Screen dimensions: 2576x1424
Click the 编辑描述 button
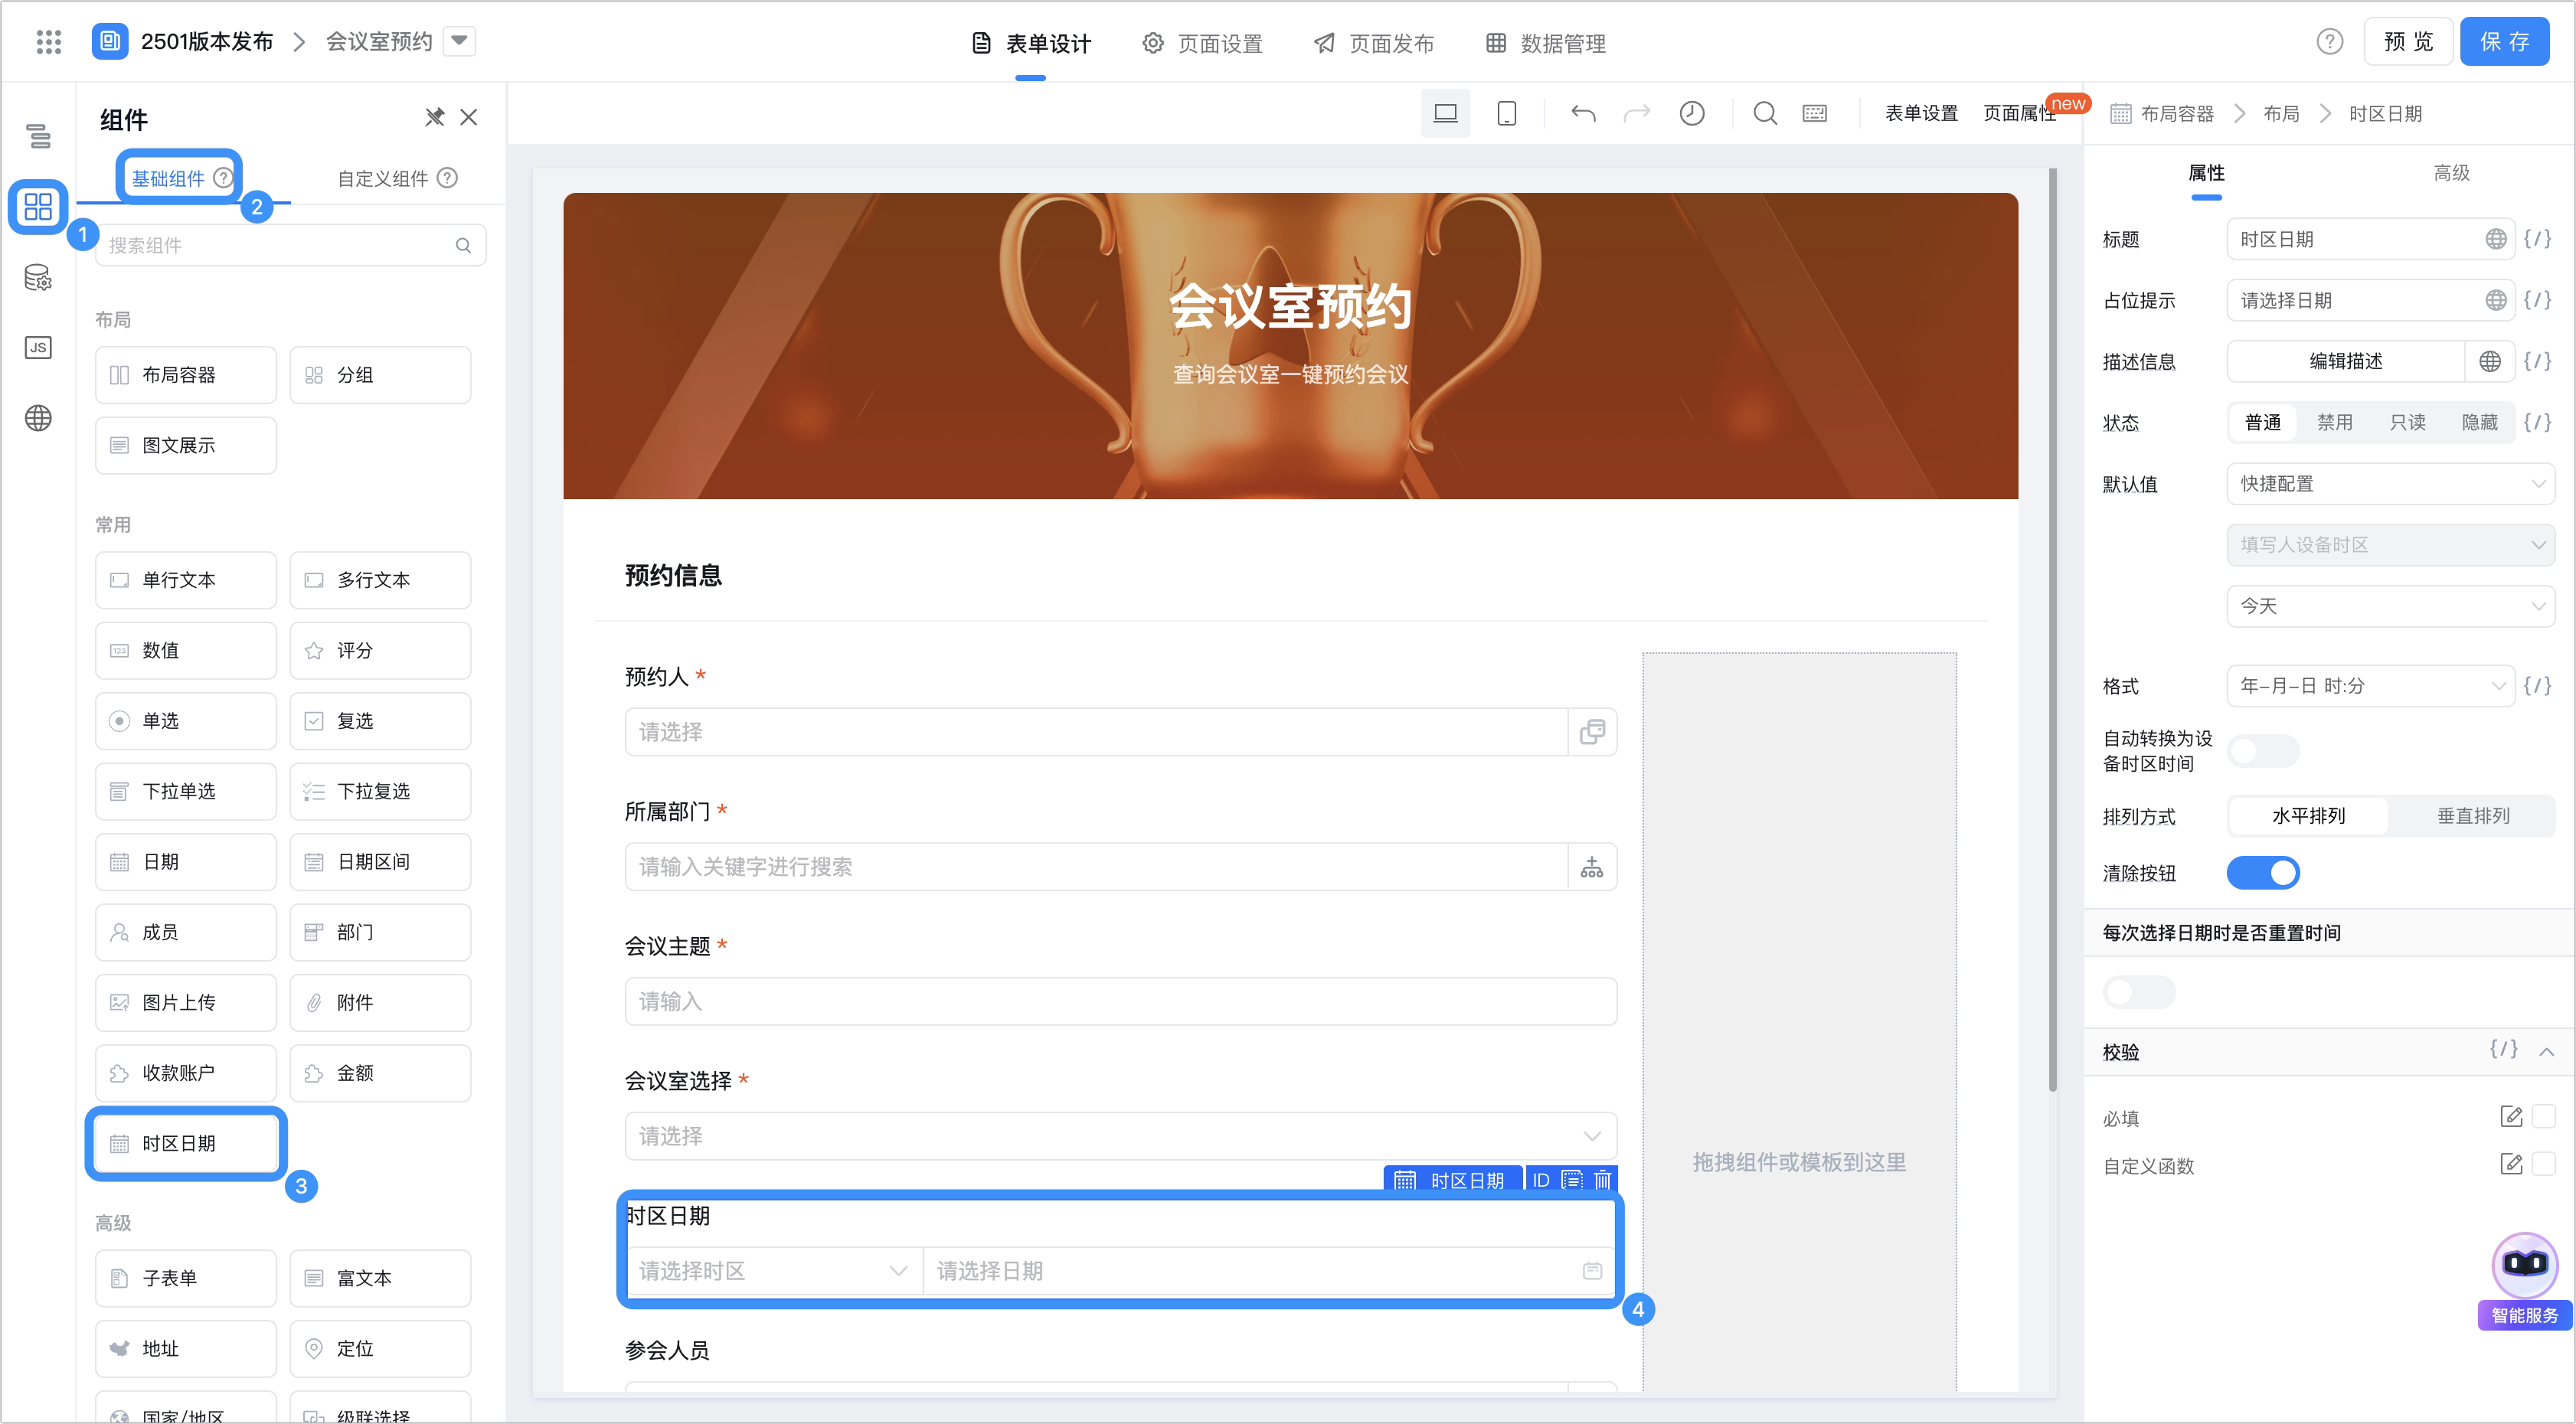point(2345,361)
